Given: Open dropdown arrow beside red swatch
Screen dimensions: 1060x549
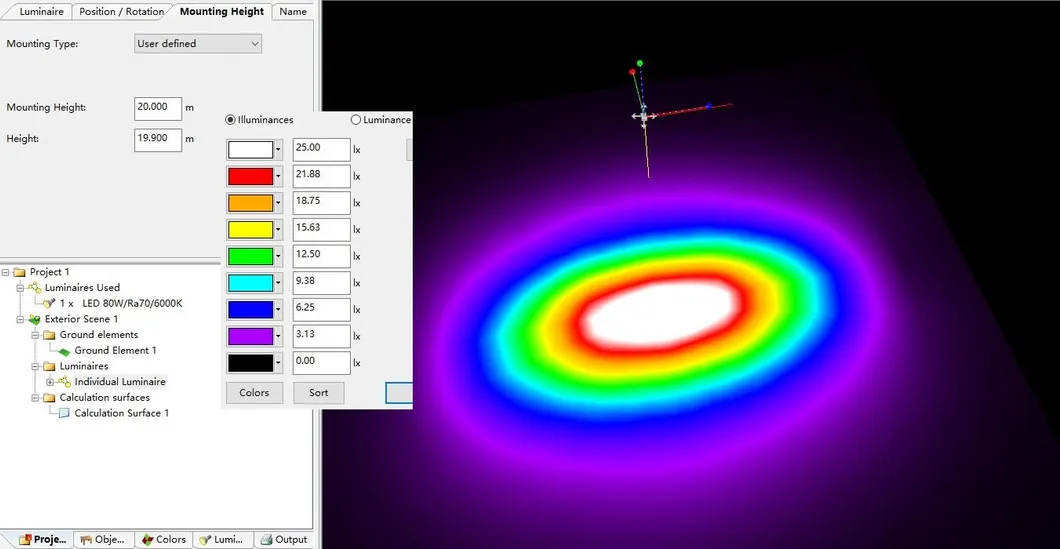Looking at the screenshot, I should (x=278, y=176).
